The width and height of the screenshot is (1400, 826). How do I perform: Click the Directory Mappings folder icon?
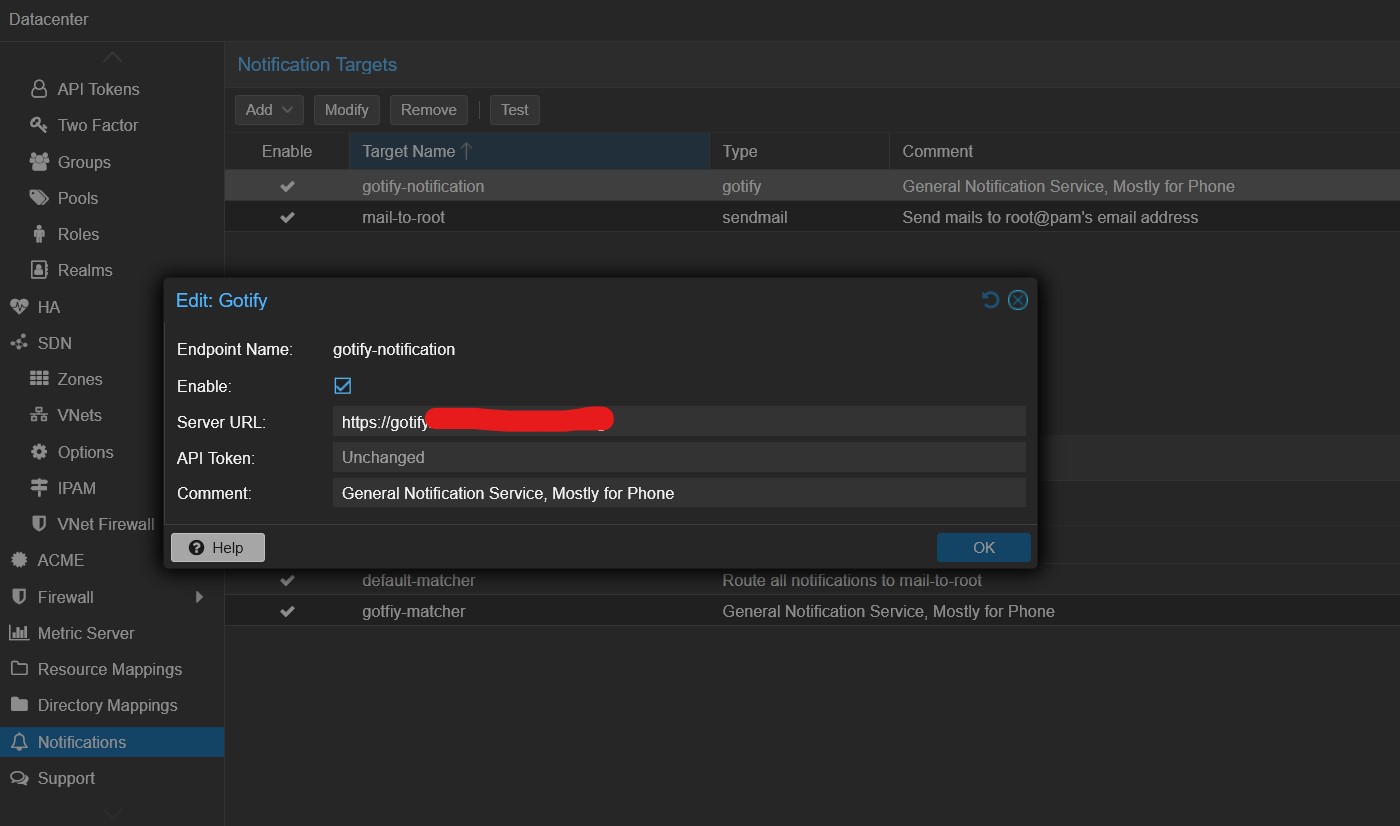click(19, 704)
